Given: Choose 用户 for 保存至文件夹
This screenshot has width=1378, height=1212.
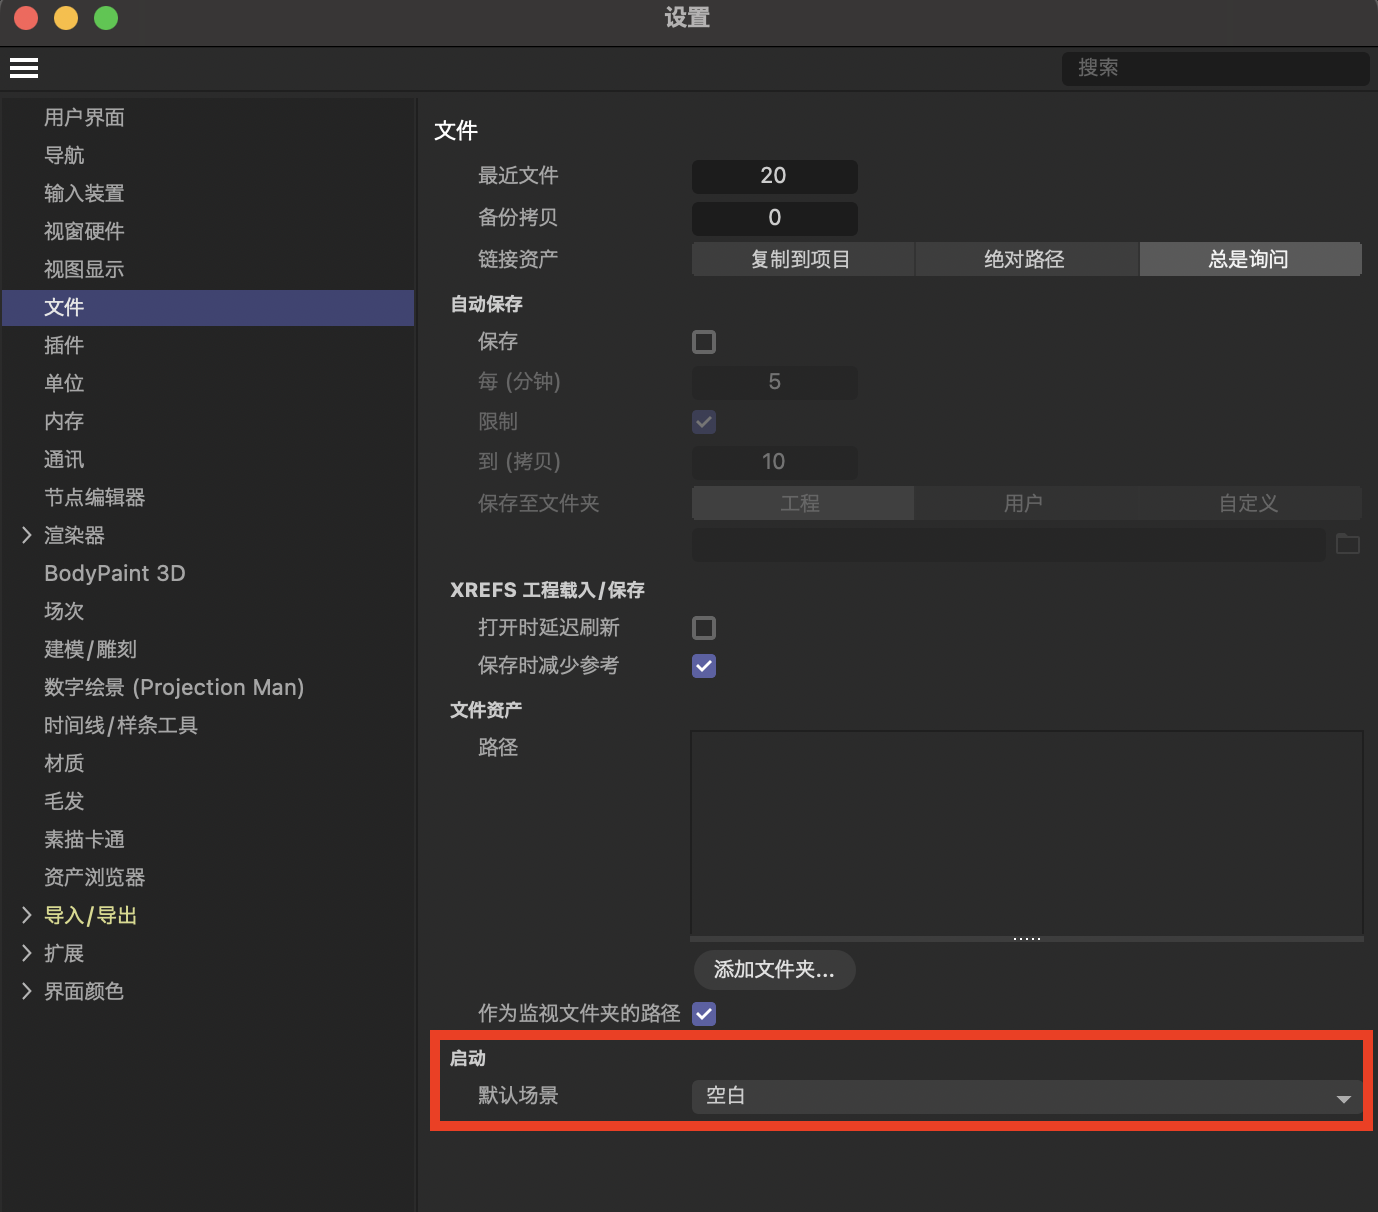Looking at the screenshot, I should (1026, 503).
